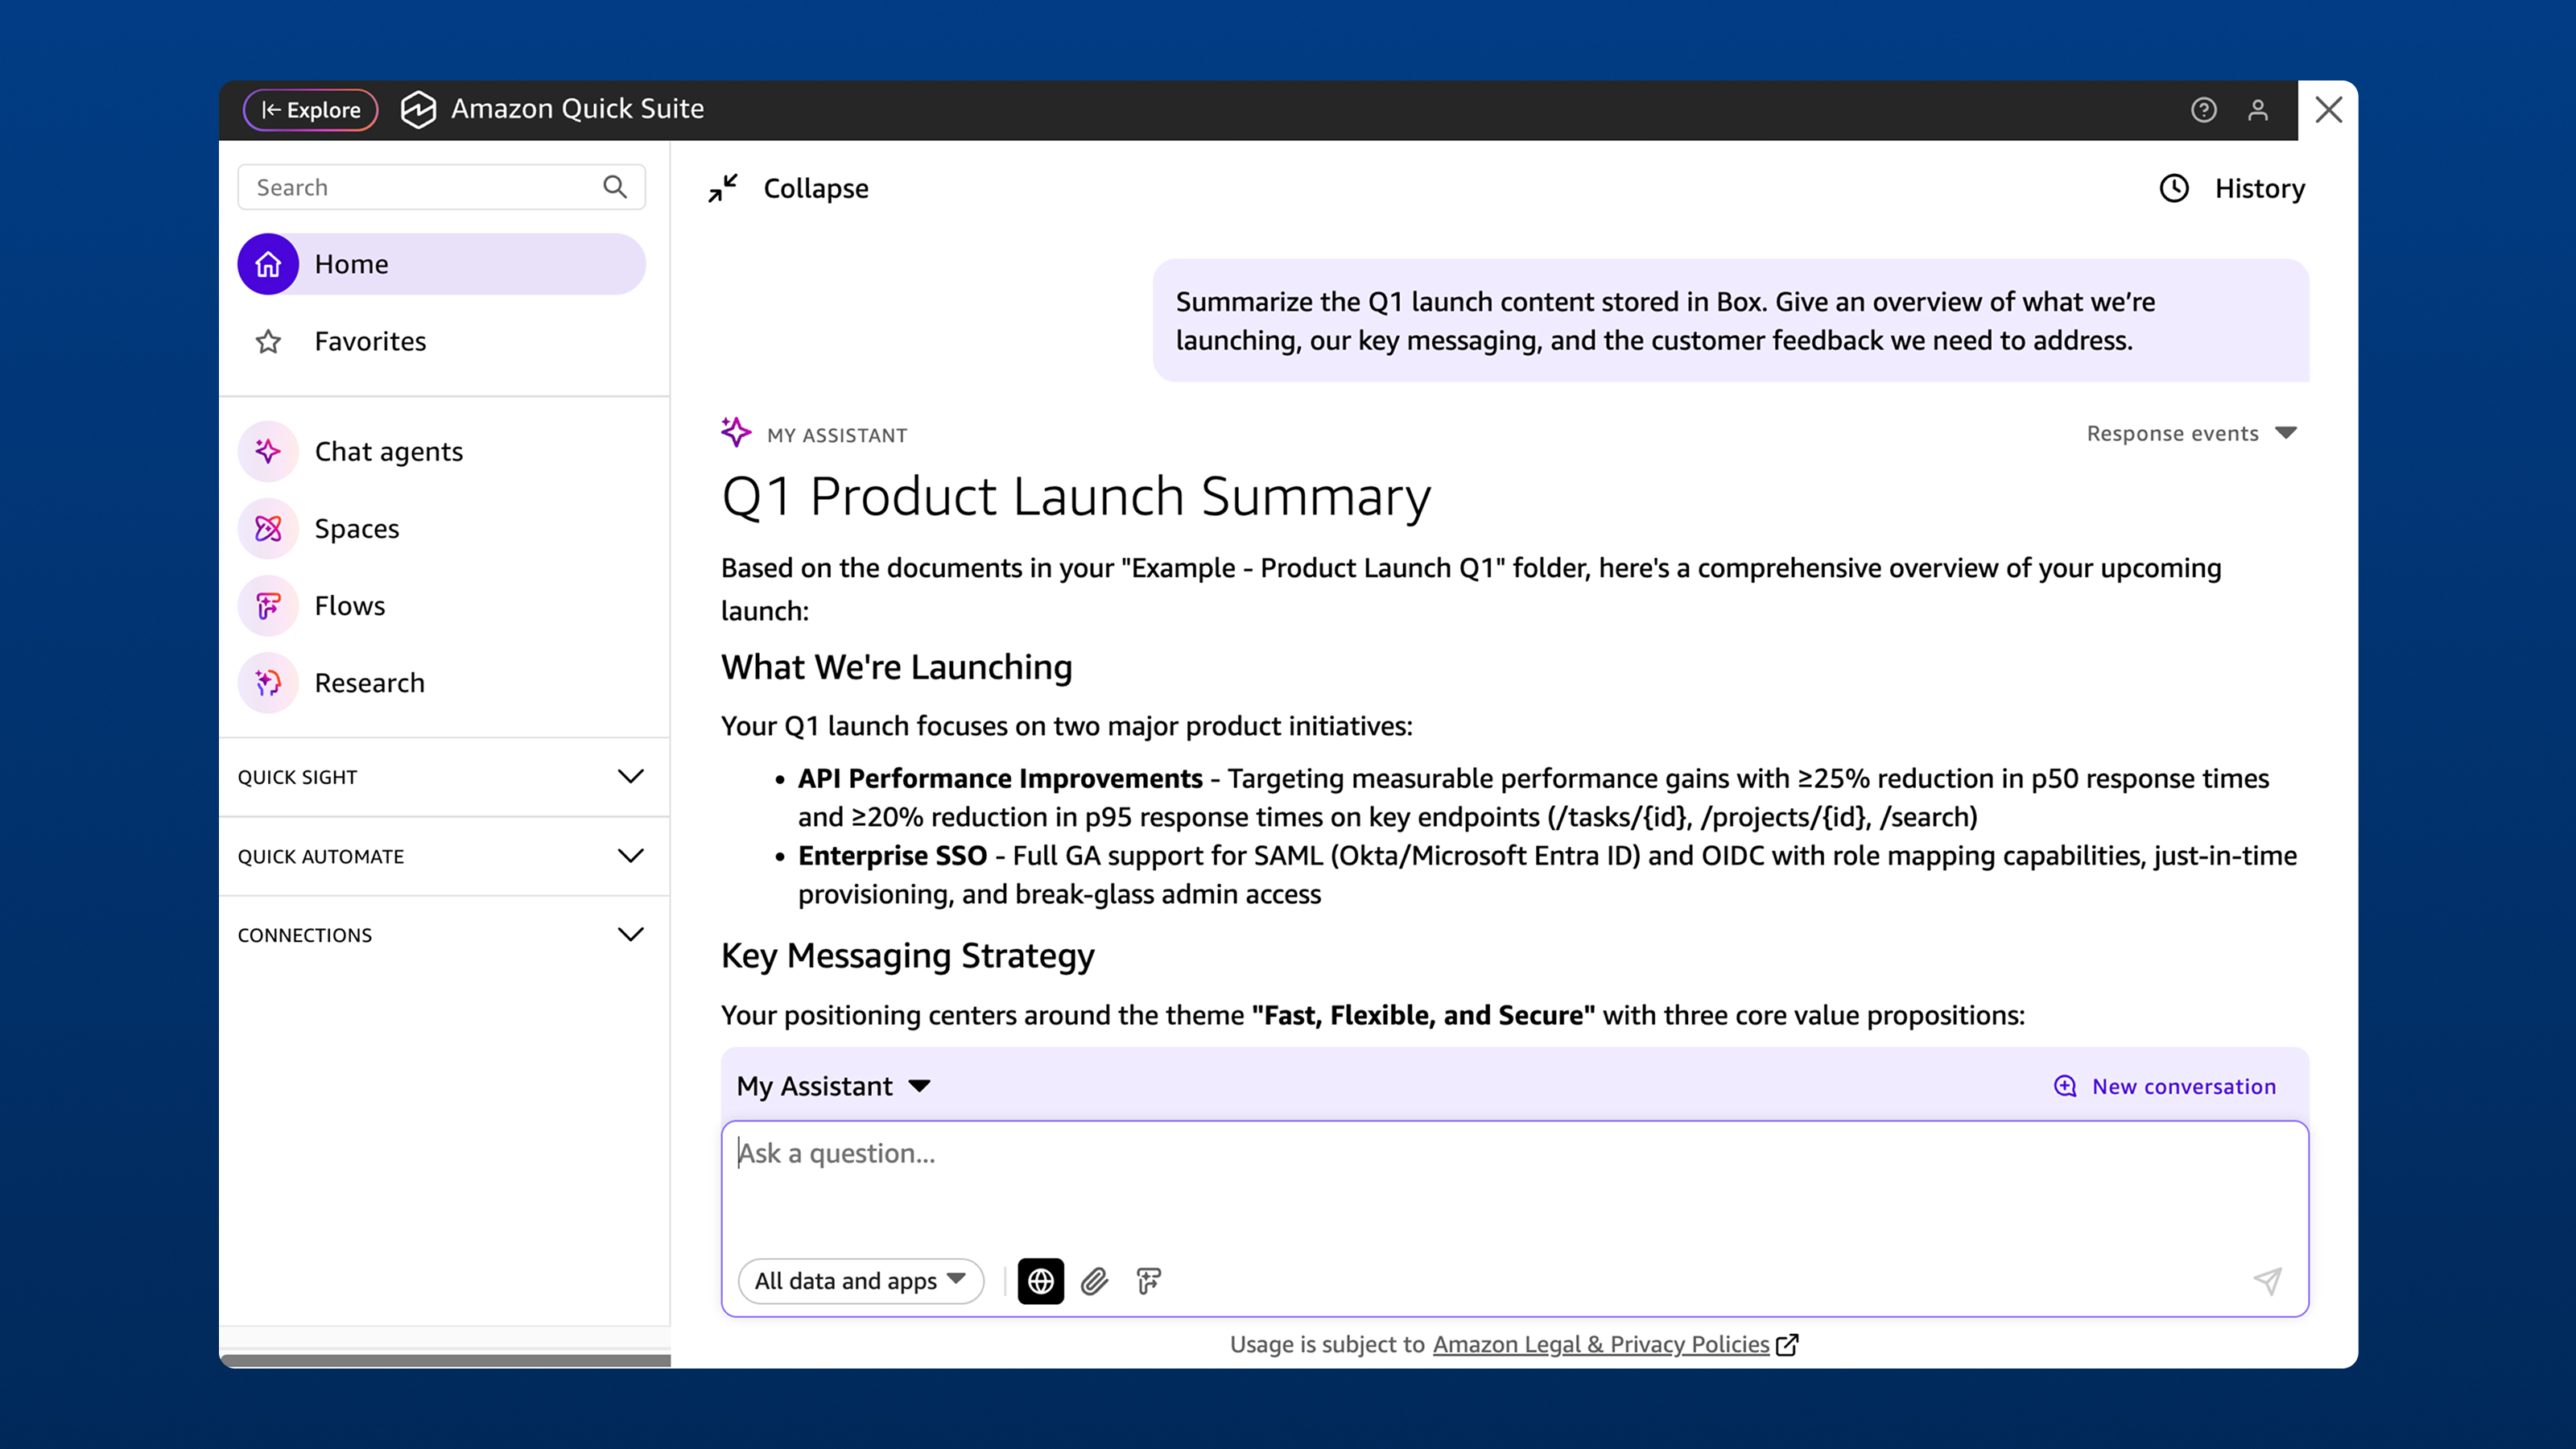Viewport: 2576px width, 1449px height.
Task: Click the search magnifier icon
Action: [615, 187]
